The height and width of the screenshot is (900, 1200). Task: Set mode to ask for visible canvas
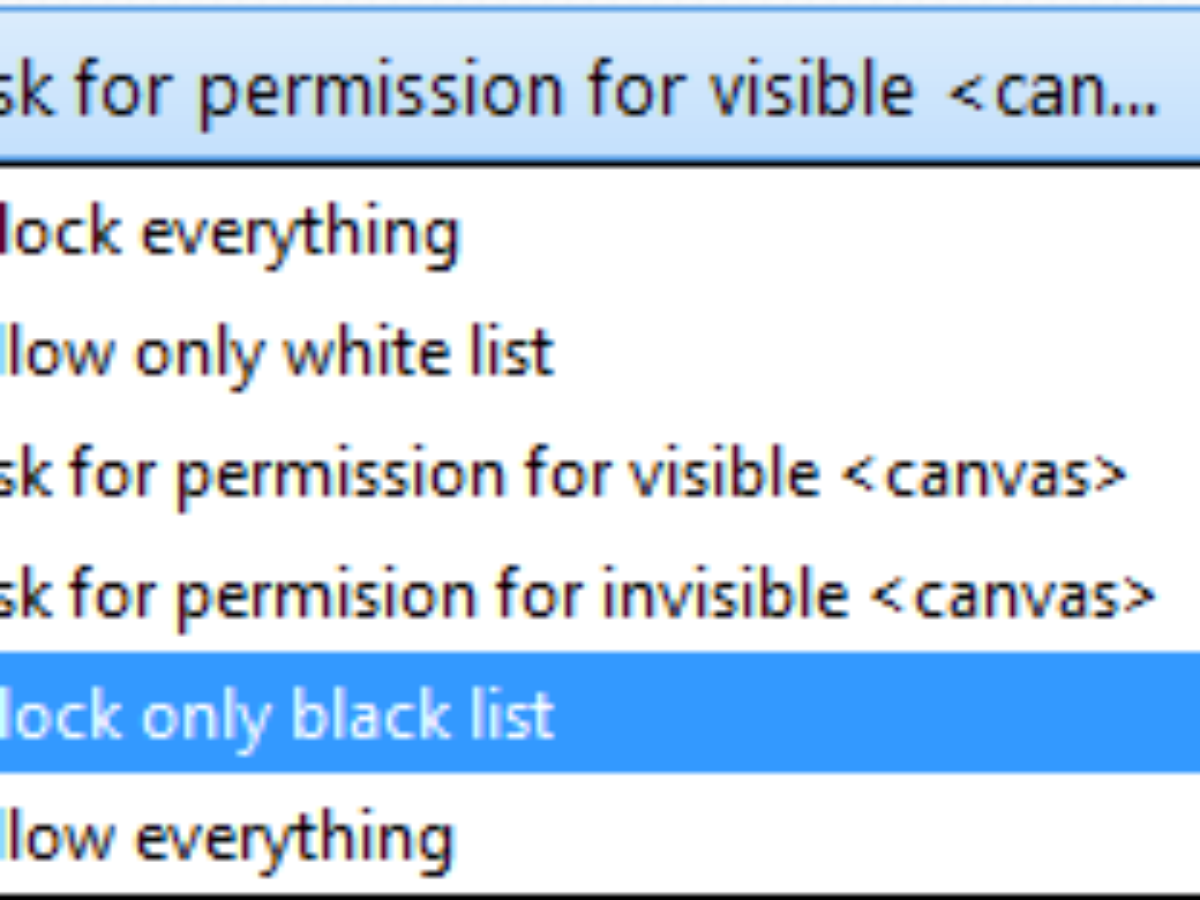(x=560, y=474)
